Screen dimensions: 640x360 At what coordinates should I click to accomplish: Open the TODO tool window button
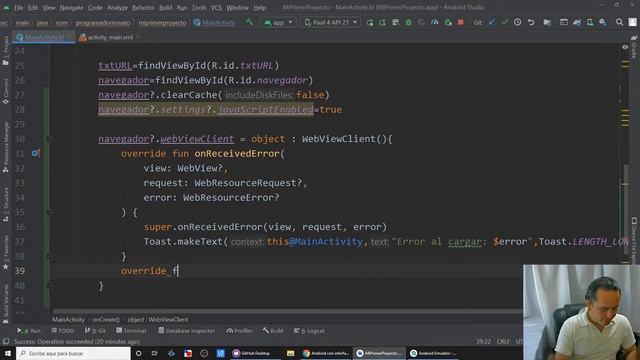pyautogui.click(x=63, y=331)
